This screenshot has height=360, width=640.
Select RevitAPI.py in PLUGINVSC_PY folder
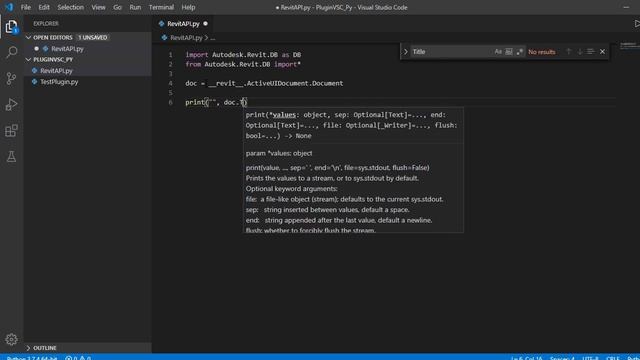click(56, 71)
